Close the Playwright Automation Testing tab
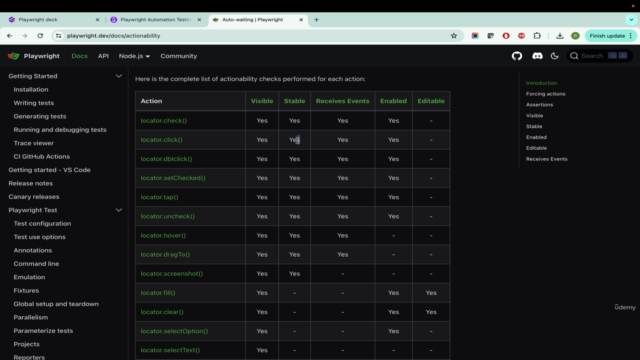Screen dimensions: 640x360 (199, 20)
